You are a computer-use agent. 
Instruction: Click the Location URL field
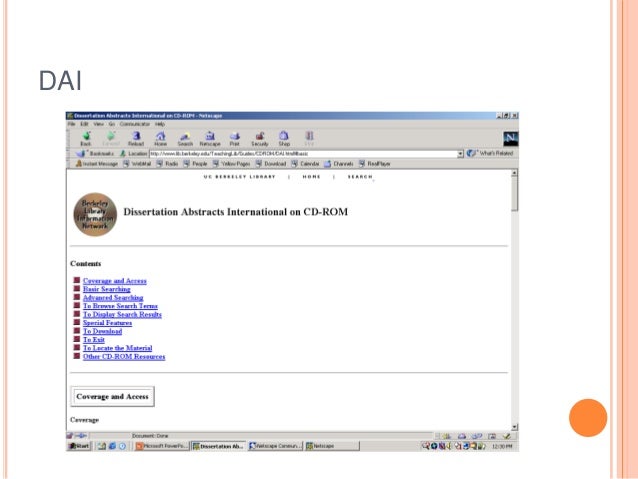(303, 154)
